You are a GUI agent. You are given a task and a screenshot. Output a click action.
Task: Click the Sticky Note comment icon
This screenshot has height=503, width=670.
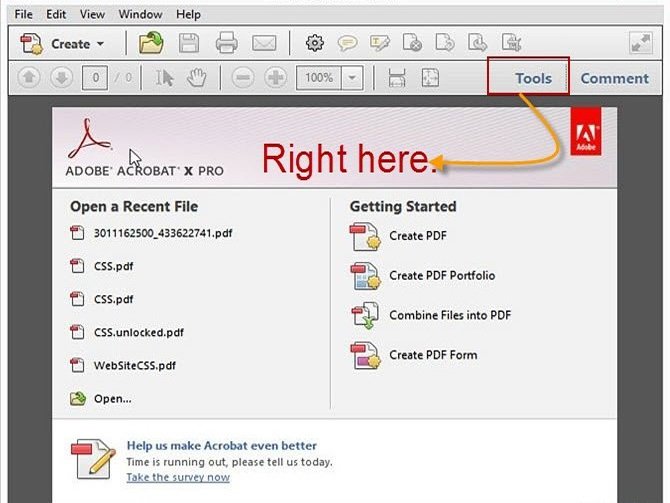click(347, 43)
